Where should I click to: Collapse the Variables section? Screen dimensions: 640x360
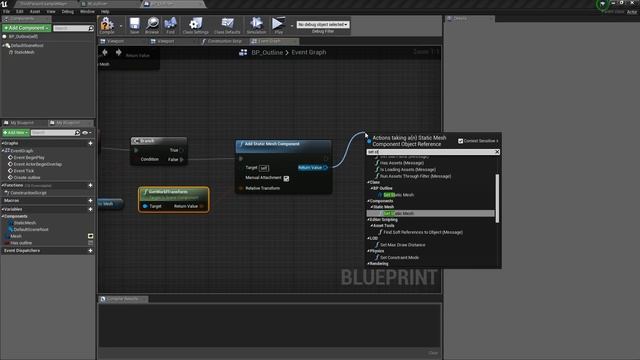[x=2, y=209]
